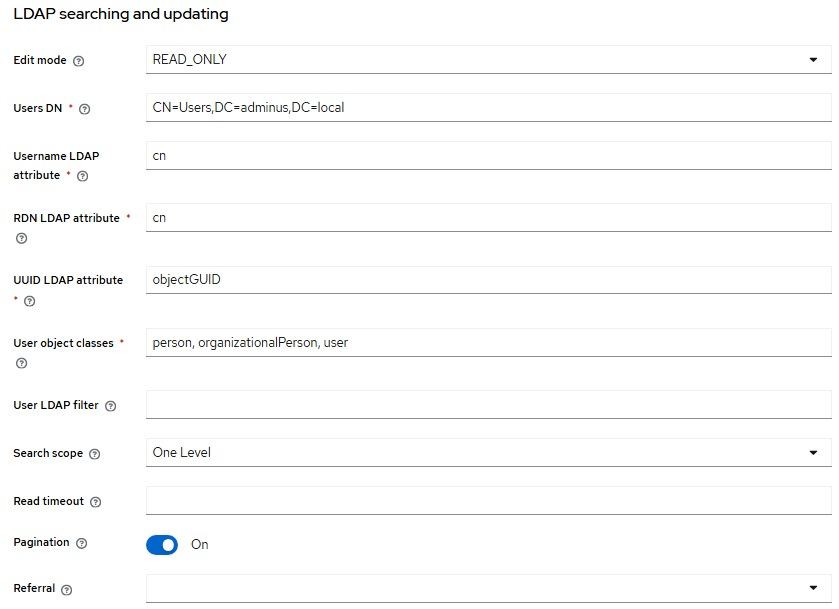Click the Edit mode label
This screenshot has width=839, height=609.
(x=40, y=60)
